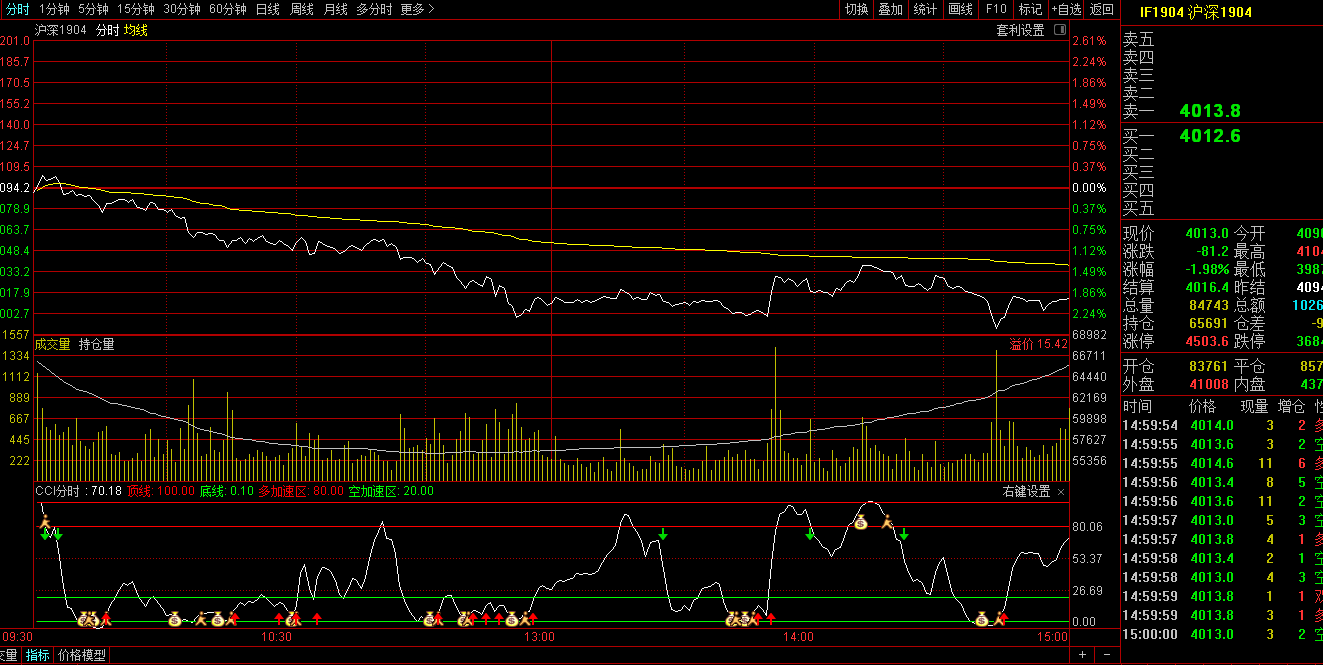Click the panel toggle icon beside 套利设置
The image size is (1323, 665).
(1058, 30)
